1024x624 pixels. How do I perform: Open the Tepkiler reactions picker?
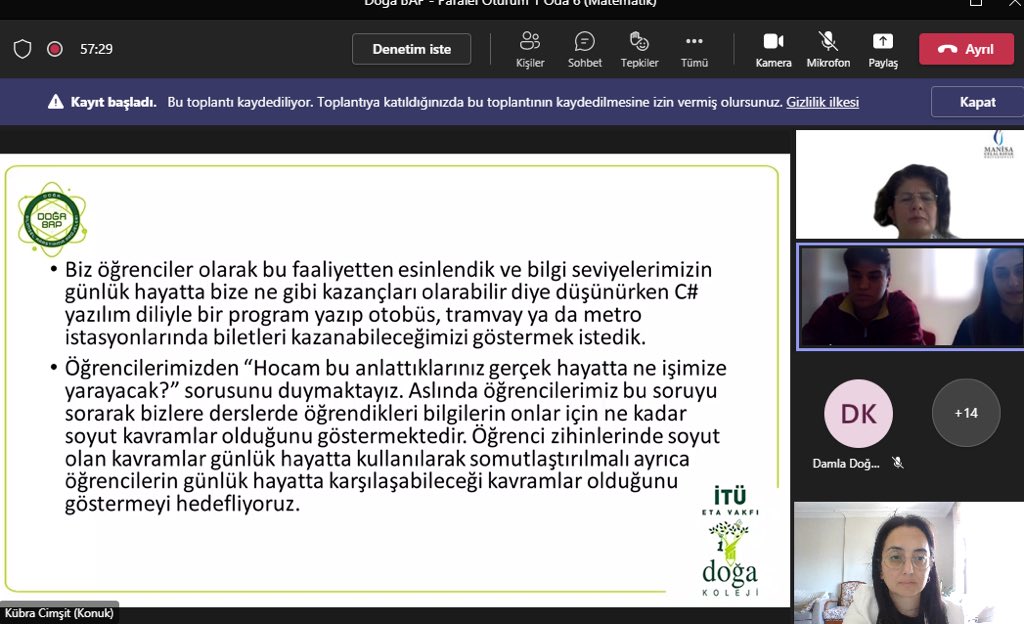pos(639,48)
